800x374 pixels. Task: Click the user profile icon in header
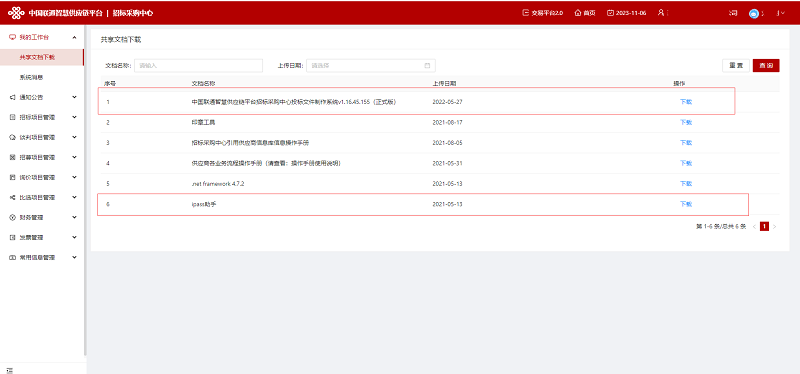pyautogui.click(x=661, y=13)
